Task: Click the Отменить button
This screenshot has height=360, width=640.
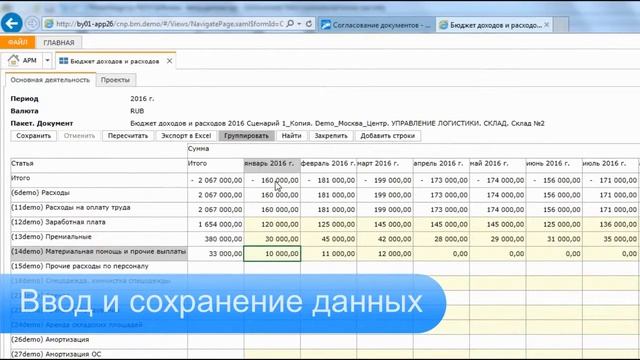Action: 79,136
